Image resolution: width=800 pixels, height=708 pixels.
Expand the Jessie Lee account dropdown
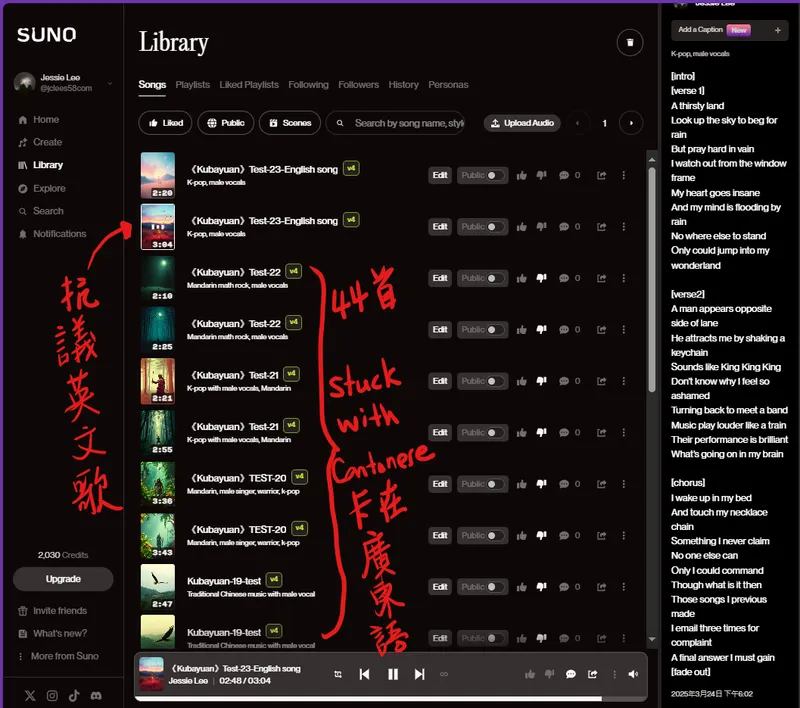(x=109, y=83)
